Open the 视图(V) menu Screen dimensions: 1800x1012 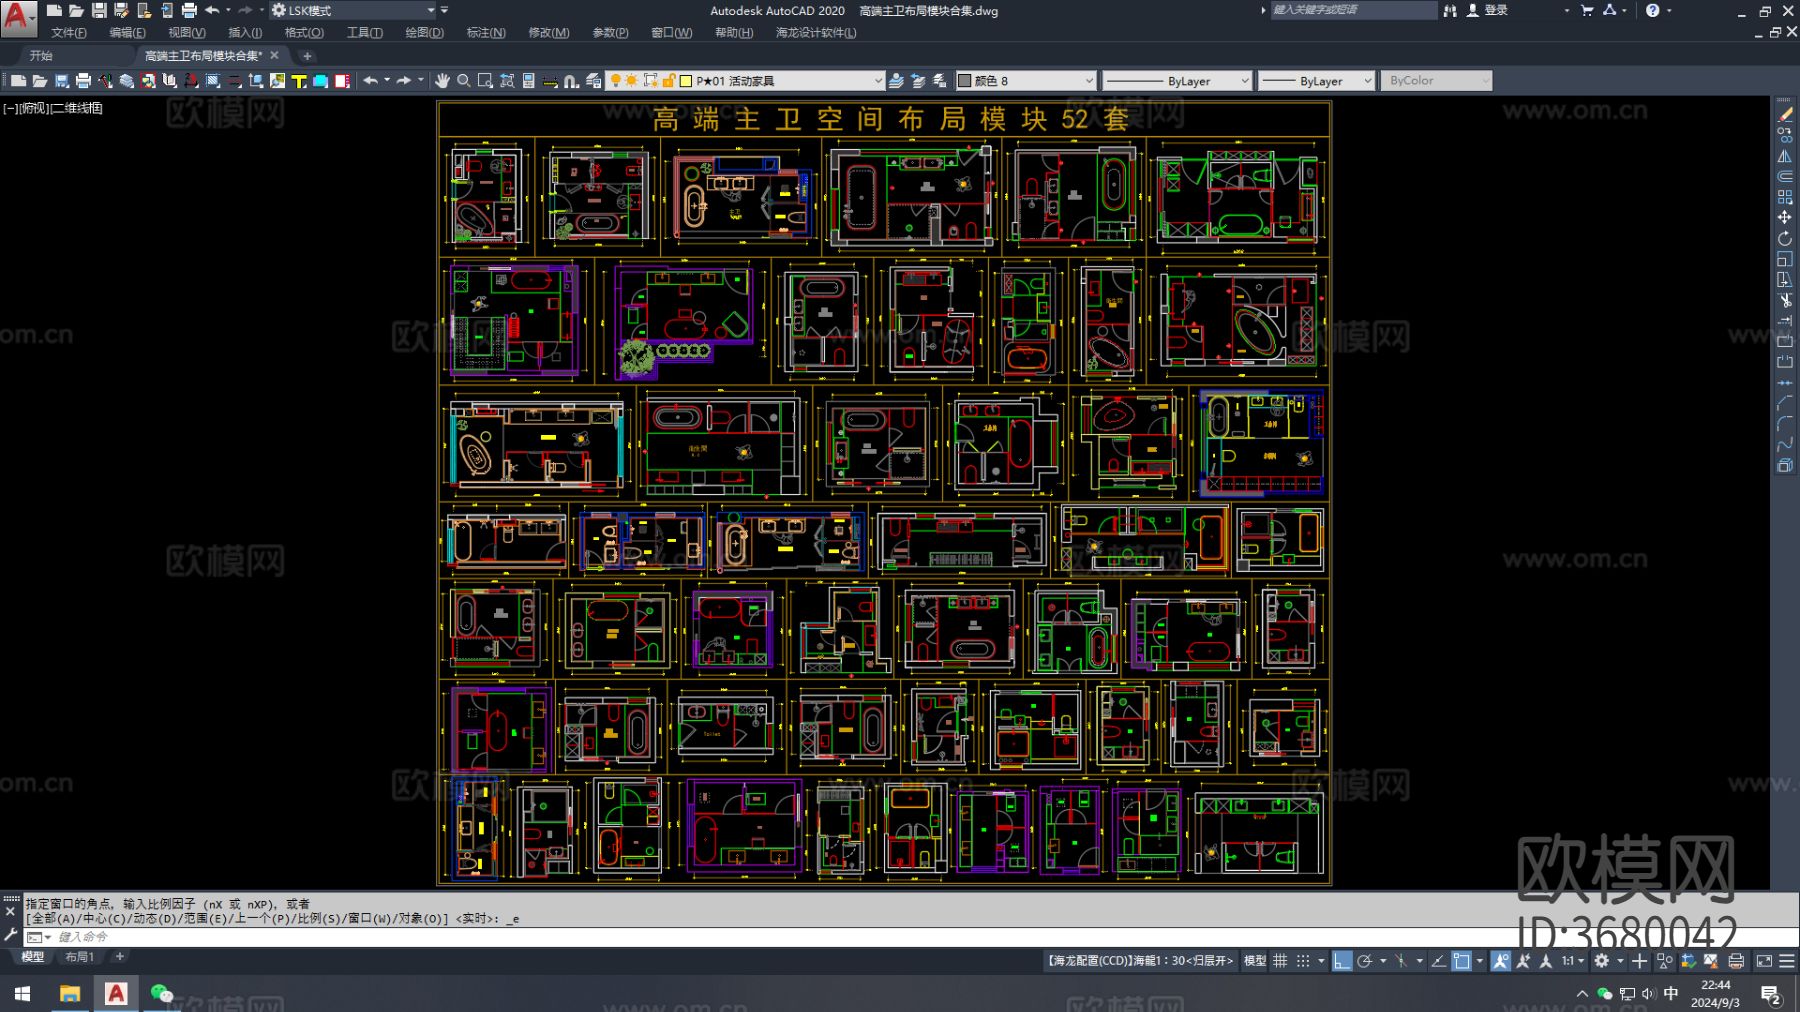tap(187, 33)
